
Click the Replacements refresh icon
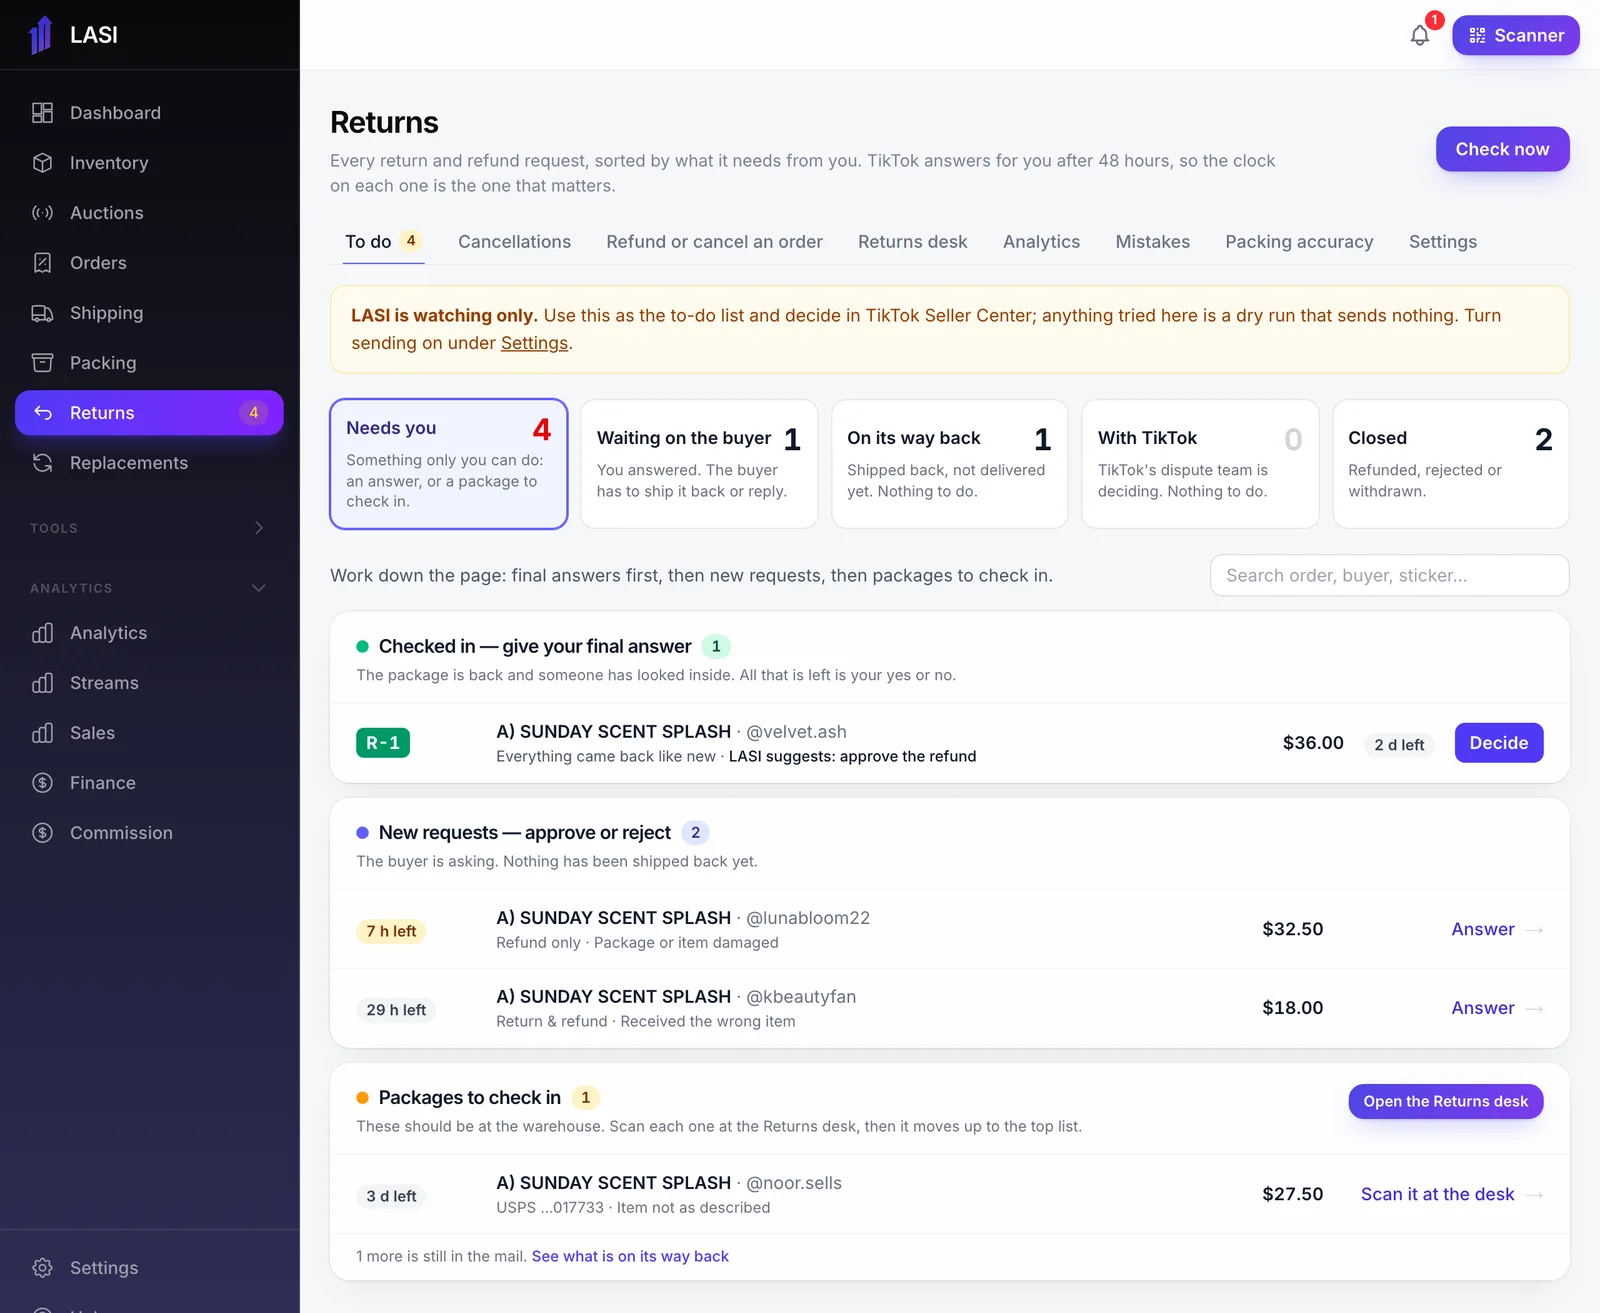point(42,463)
